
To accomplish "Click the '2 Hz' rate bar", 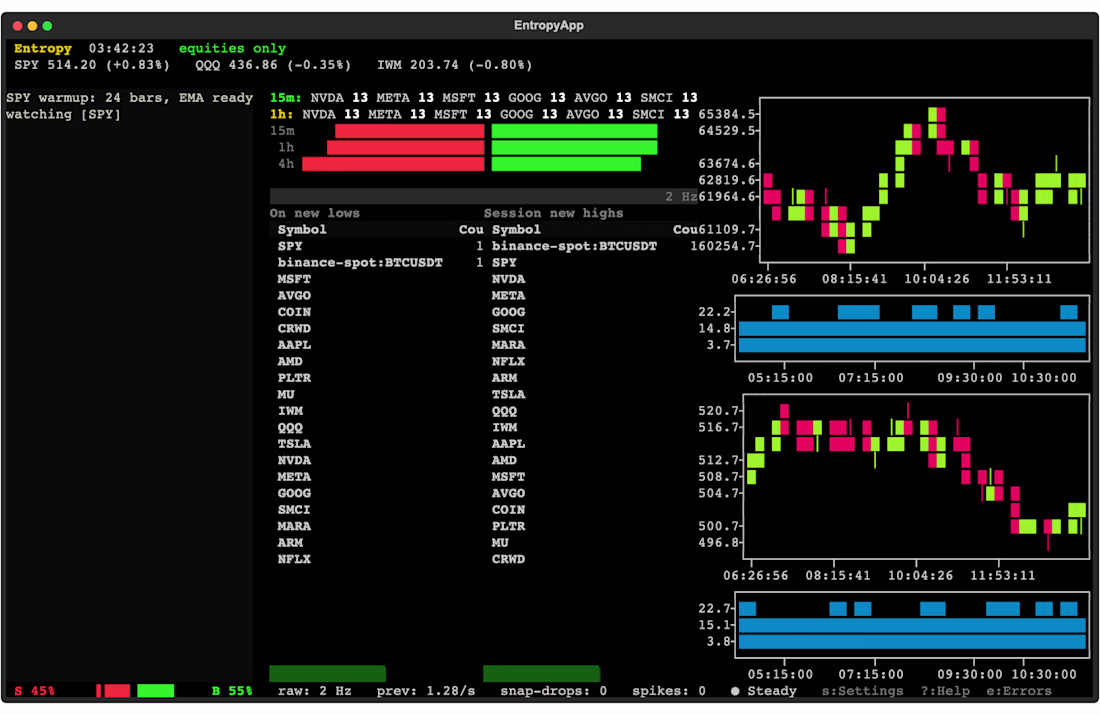I will coord(483,196).
